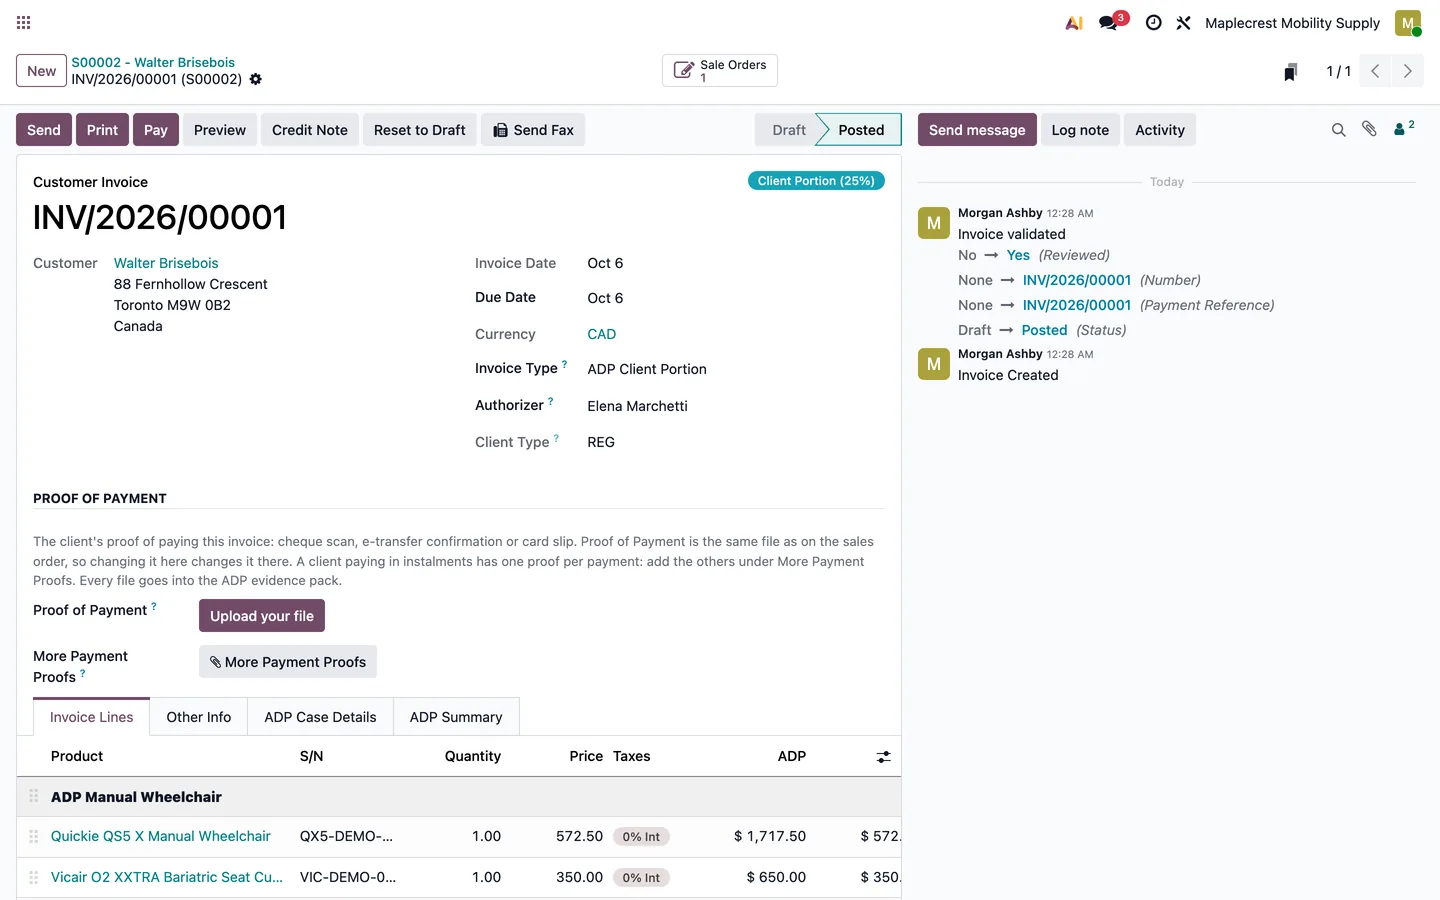Click the bookmark icon near the pager

coord(1291,71)
